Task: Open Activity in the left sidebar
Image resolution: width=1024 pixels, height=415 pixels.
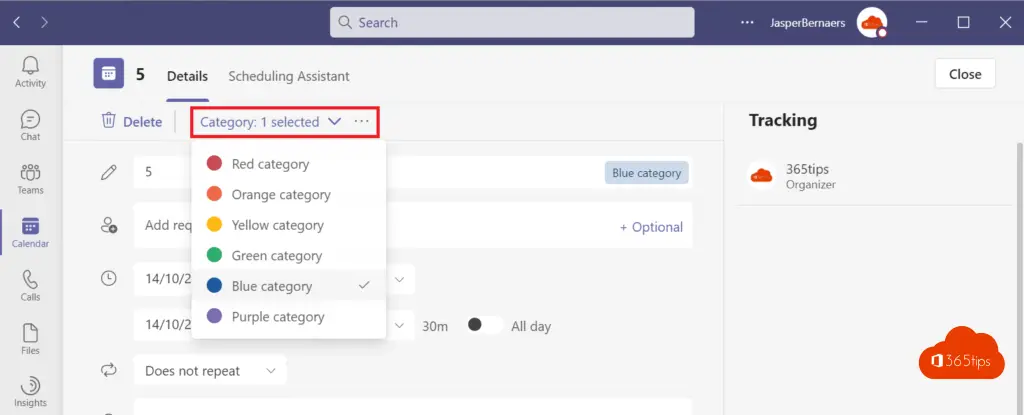Action: [x=30, y=71]
